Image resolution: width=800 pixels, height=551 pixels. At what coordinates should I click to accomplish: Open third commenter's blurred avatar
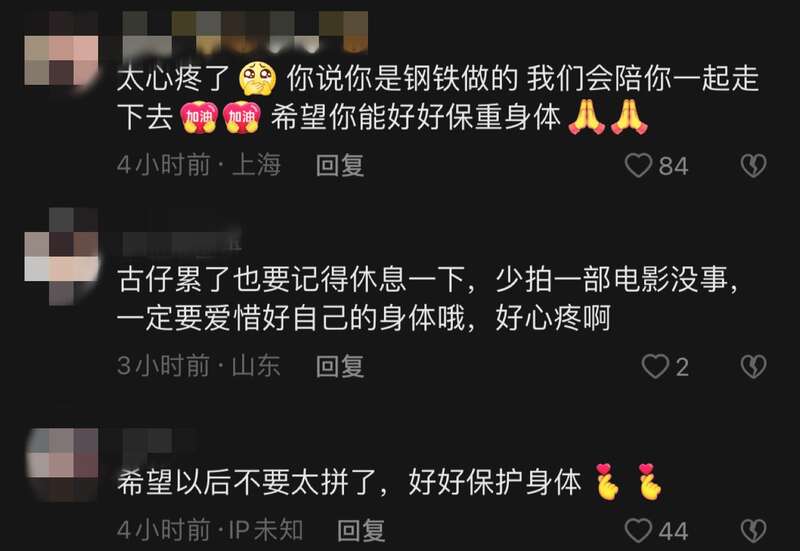coord(61,465)
